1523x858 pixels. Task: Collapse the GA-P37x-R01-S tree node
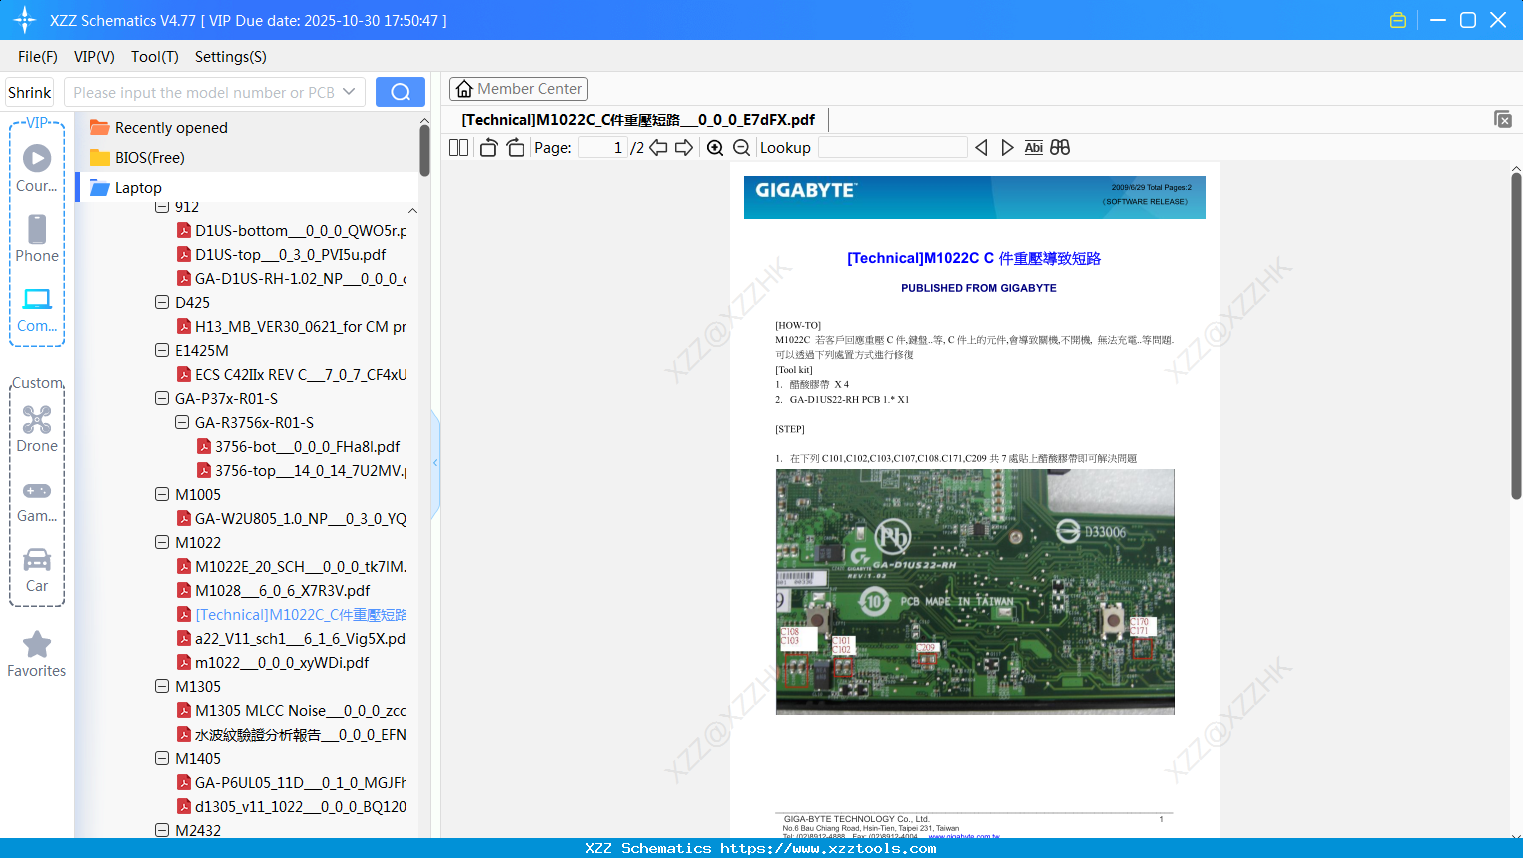162,398
